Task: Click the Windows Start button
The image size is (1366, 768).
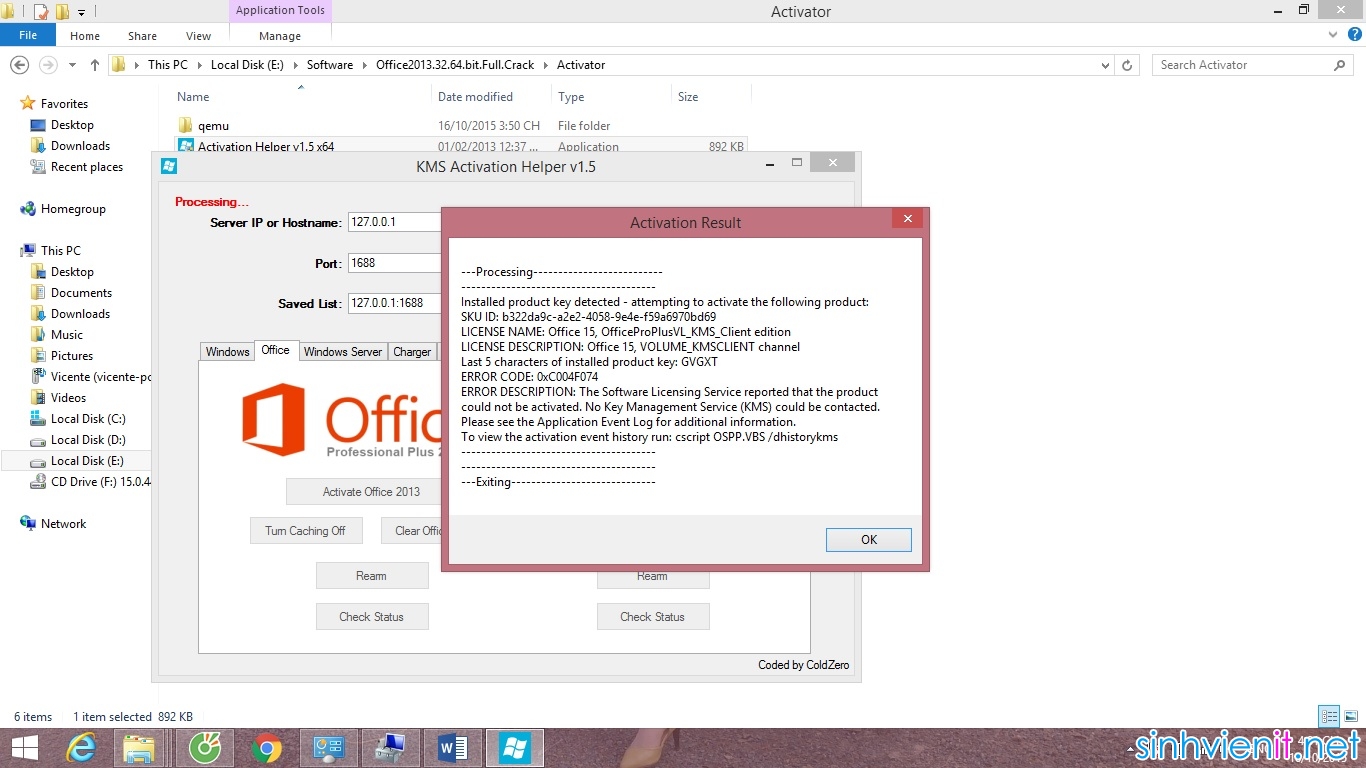Action: pos(24,748)
